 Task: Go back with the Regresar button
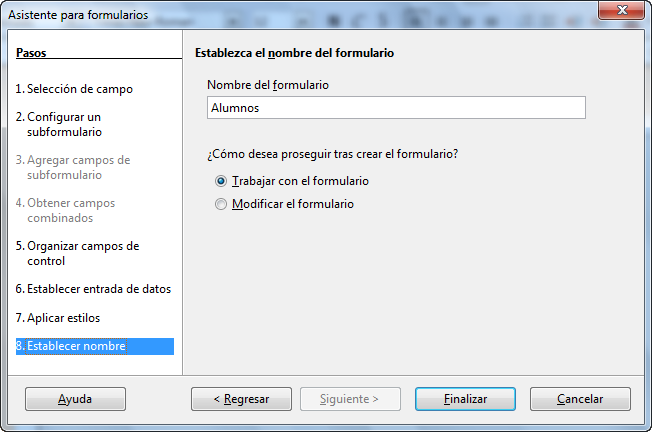[x=241, y=399]
